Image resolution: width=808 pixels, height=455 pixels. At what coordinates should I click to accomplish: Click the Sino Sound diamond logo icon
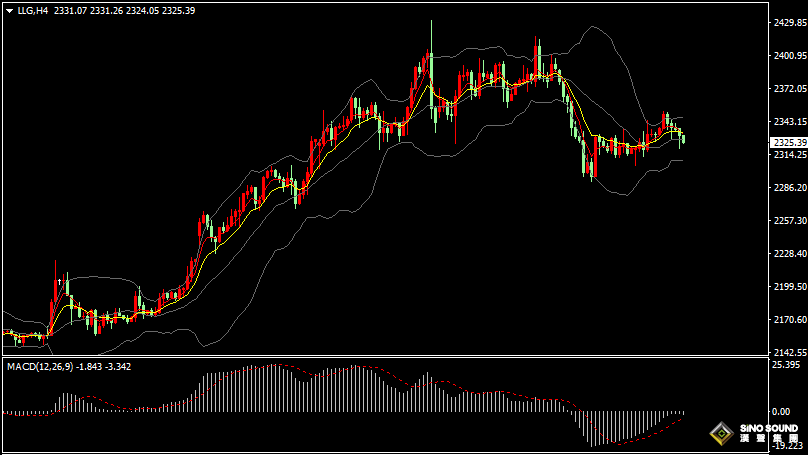pyautogui.click(x=720, y=434)
